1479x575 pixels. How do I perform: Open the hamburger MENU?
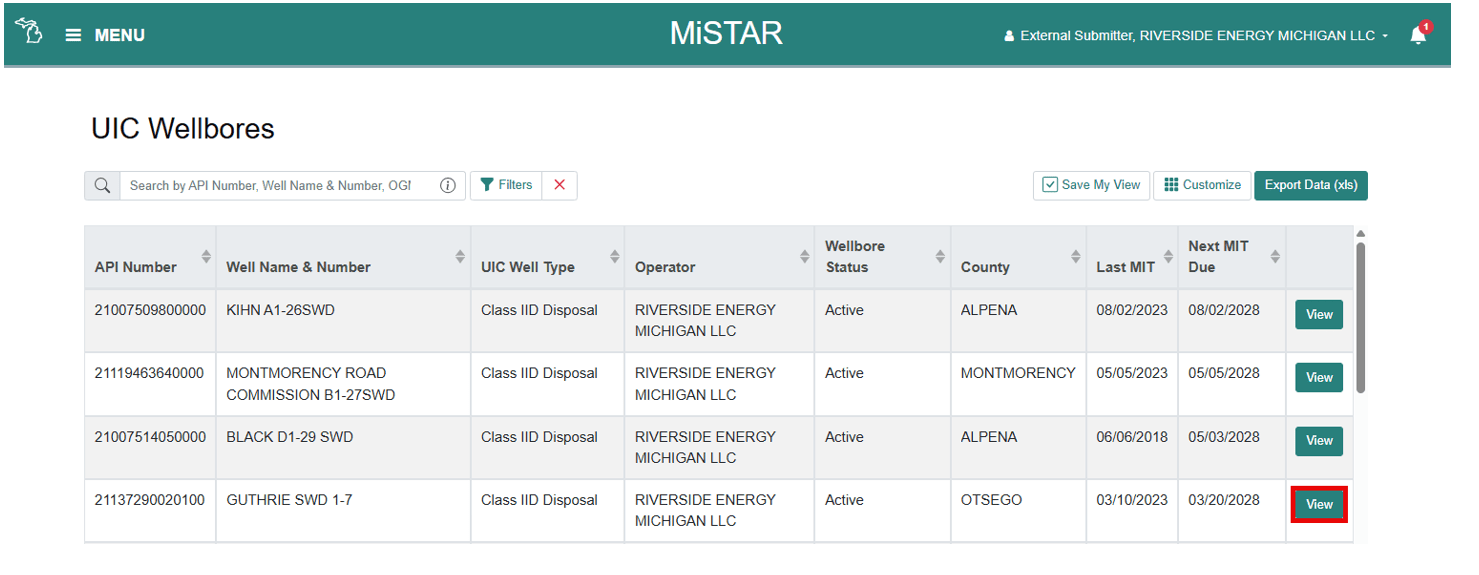[105, 35]
